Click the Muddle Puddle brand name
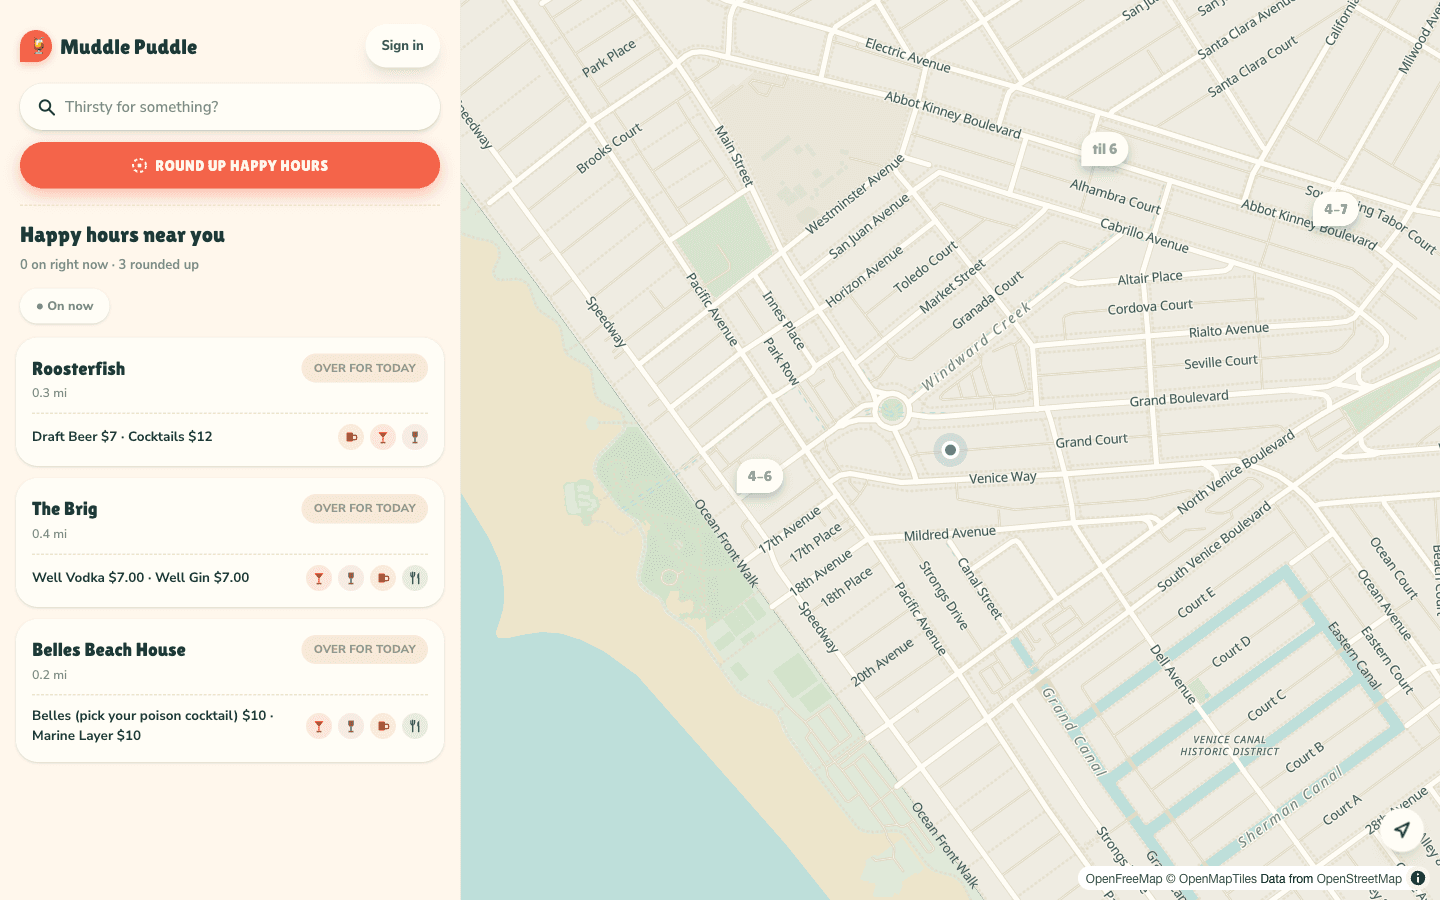 pyautogui.click(x=128, y=47)
